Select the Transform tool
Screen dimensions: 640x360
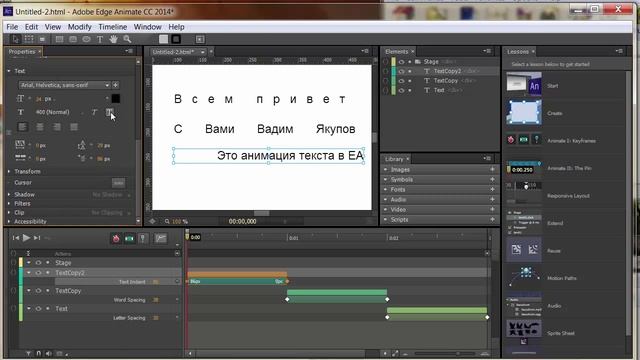pos(29,39)
